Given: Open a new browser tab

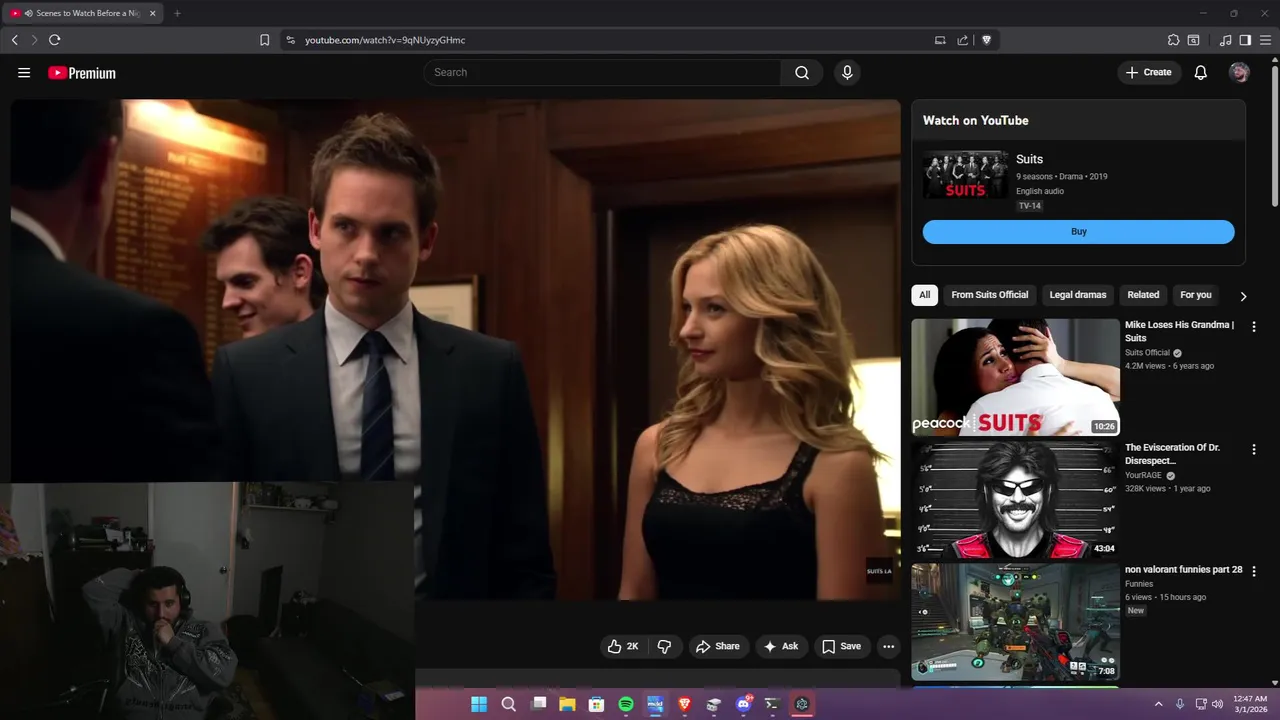Looking at the screenshot, I should tap(177, 13).
